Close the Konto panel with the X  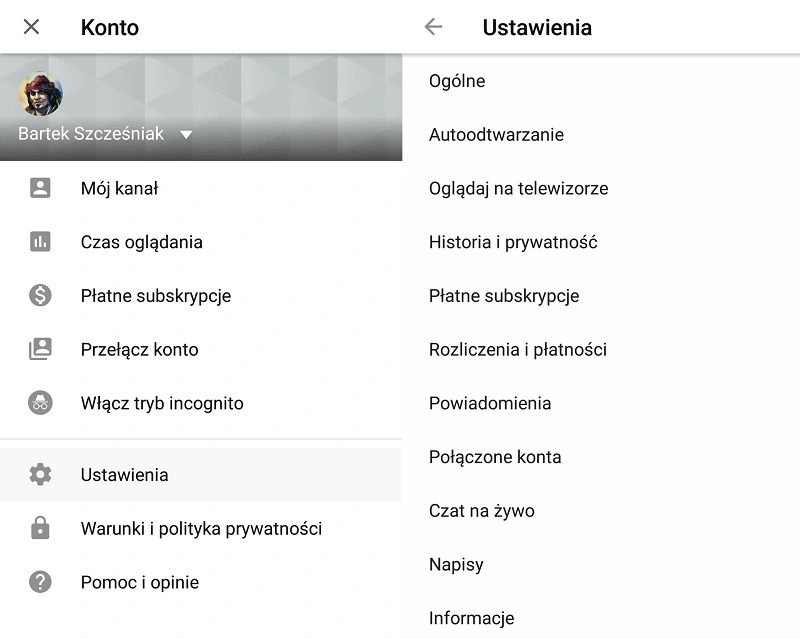tap(31, 27)
